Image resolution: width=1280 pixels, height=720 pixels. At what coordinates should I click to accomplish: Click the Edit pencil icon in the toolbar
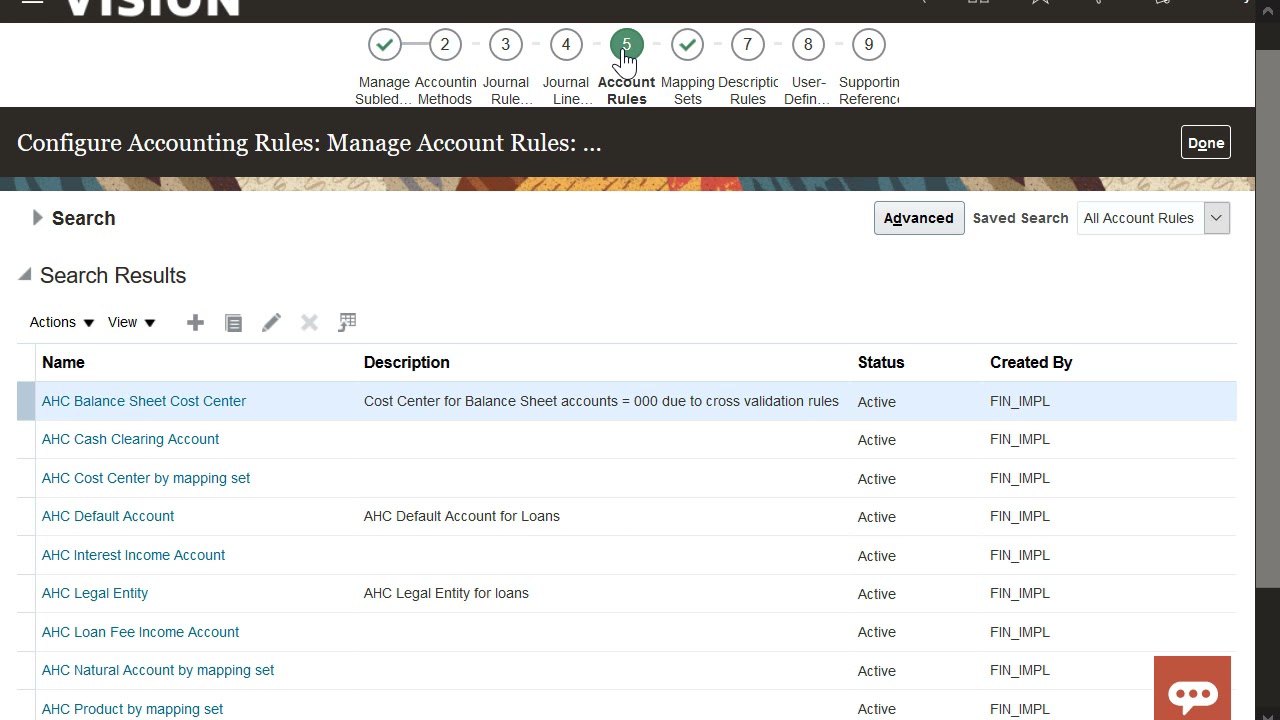(271, 322)
